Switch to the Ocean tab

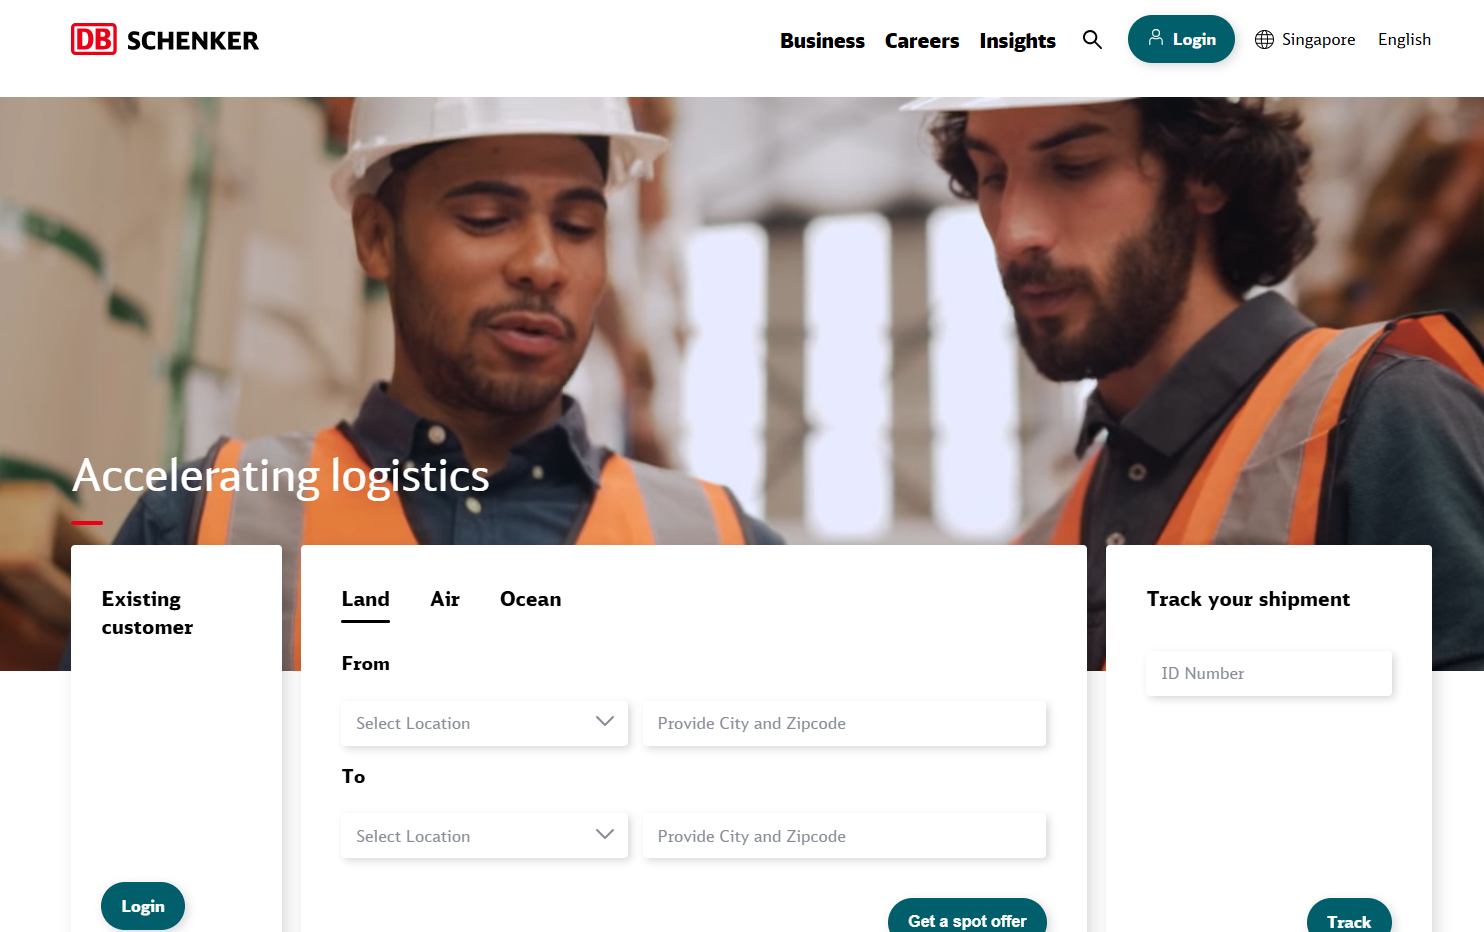(530, 599)
